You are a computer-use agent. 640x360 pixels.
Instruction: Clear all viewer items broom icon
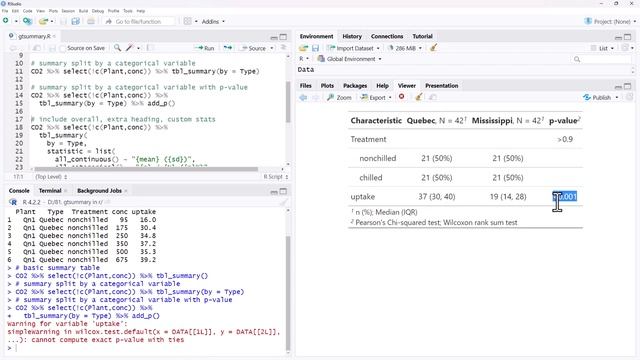419,97
